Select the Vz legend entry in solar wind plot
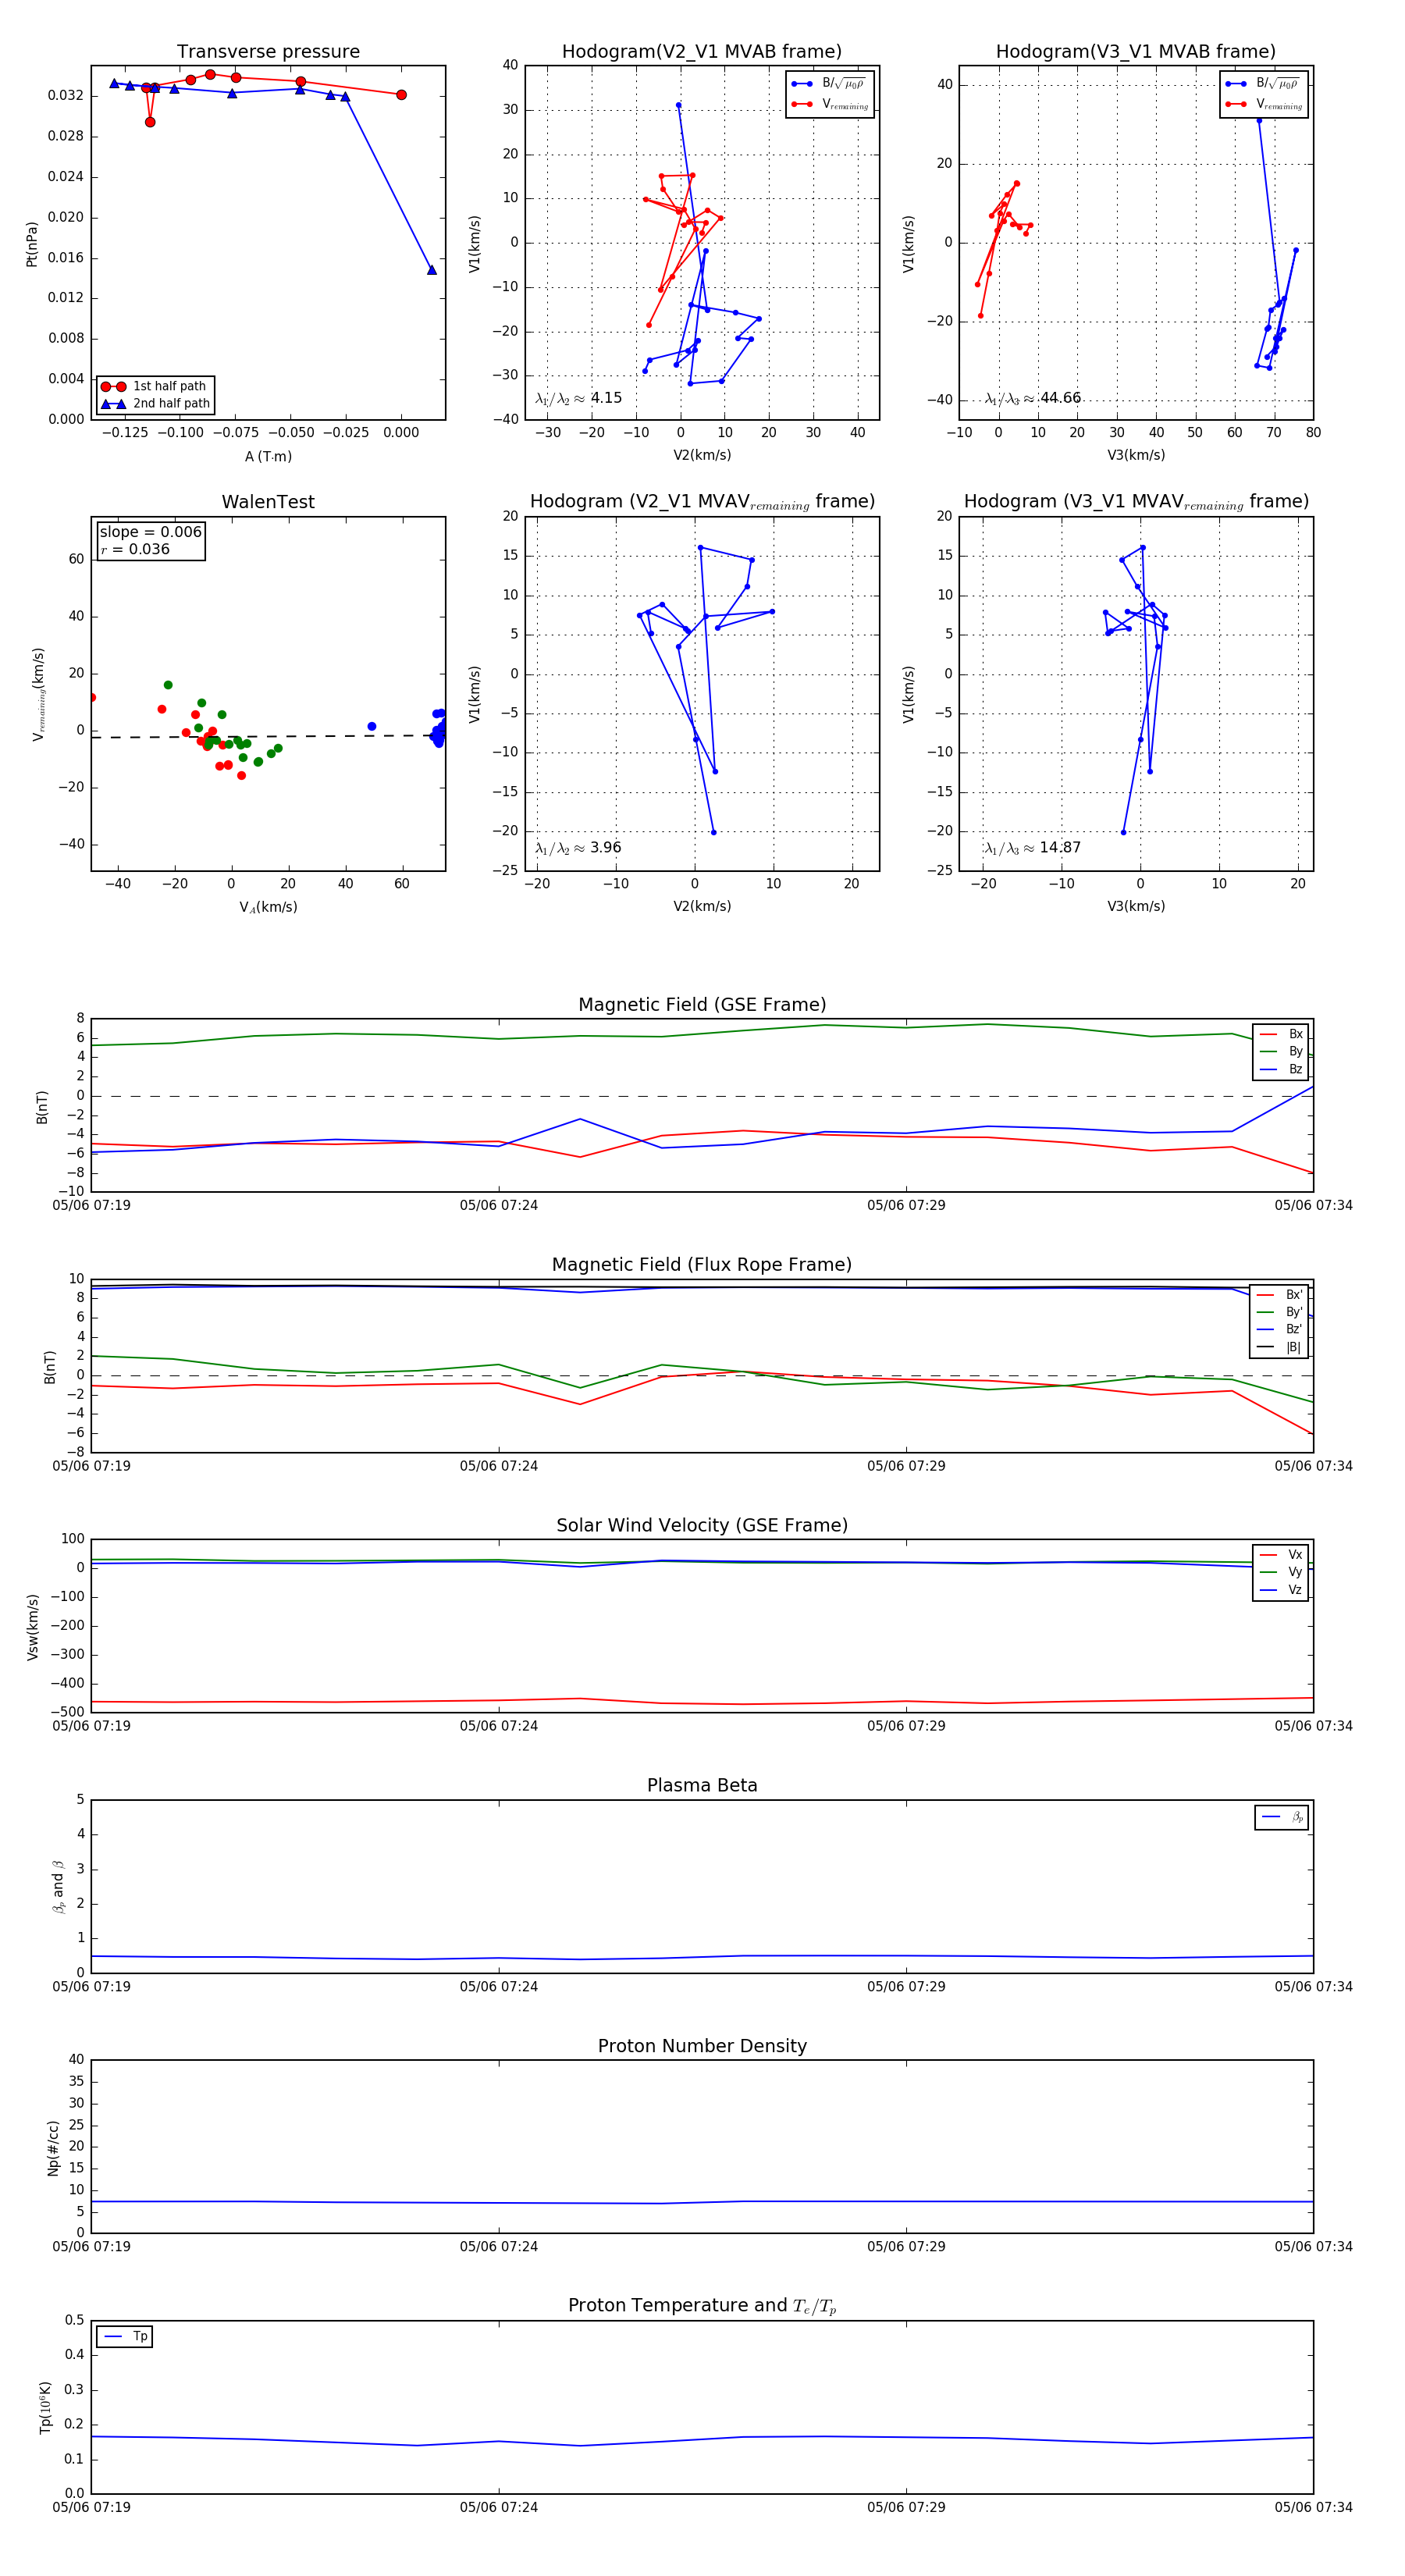This screenshot has width=1405, height=2576. [x=1281, y=1589]
